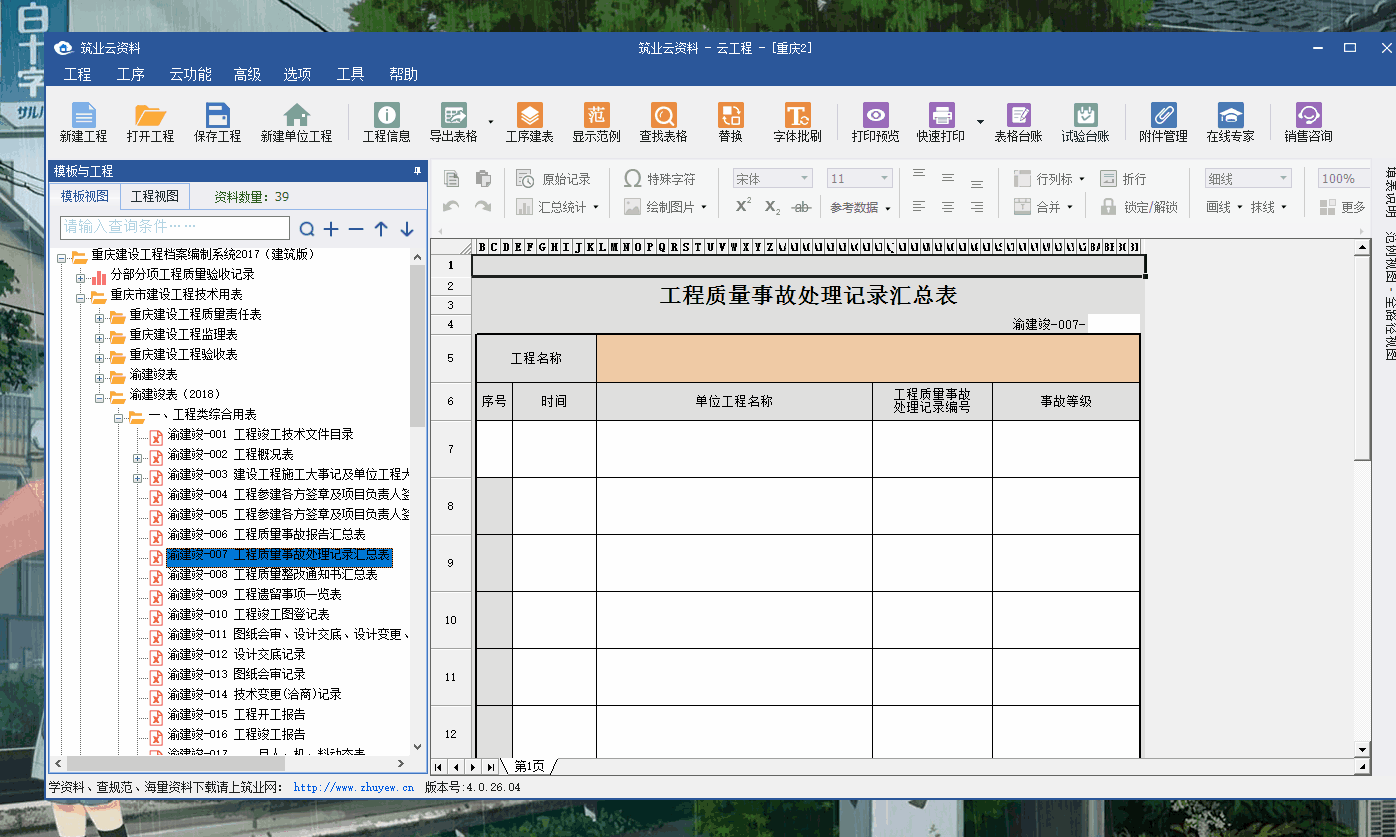Click the template search input field

point(175,228)
